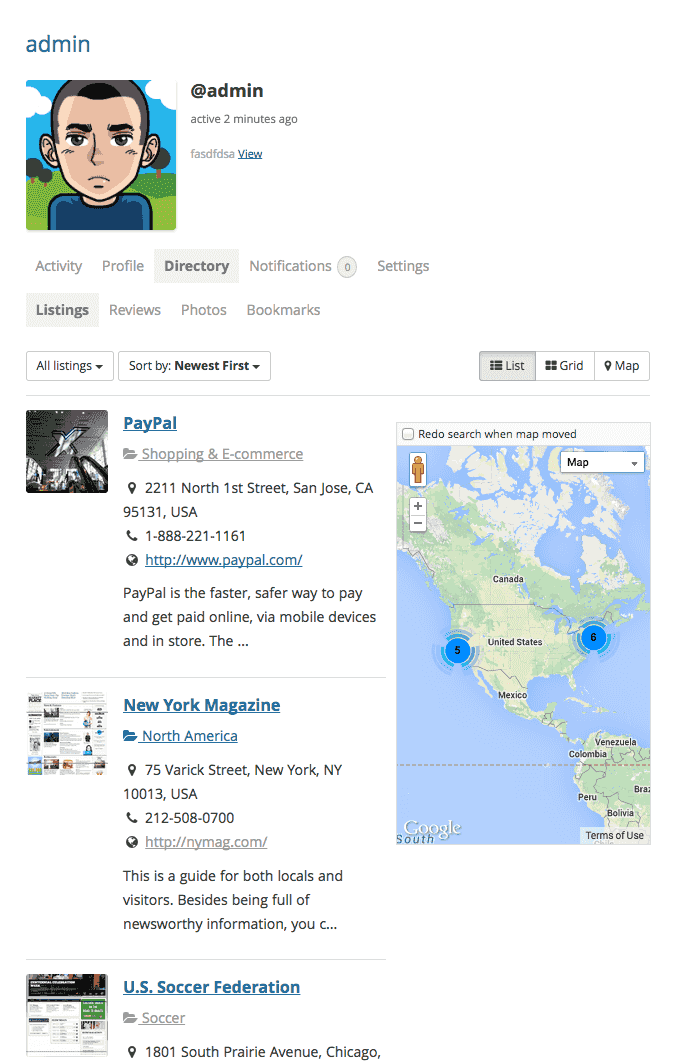This screenshot has width=675, height=1062.
Task: Click the folder icon beside North America
Action: pyautogui.click(x=130, y=736)
